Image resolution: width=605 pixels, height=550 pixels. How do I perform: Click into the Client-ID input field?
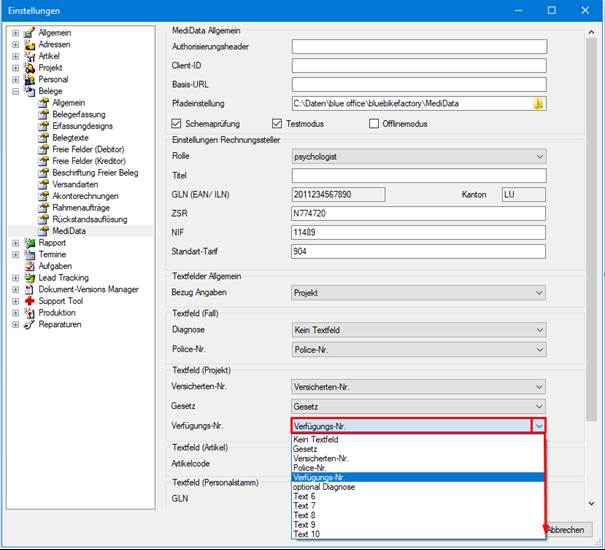pyautogui.click(x=419, y=66)
